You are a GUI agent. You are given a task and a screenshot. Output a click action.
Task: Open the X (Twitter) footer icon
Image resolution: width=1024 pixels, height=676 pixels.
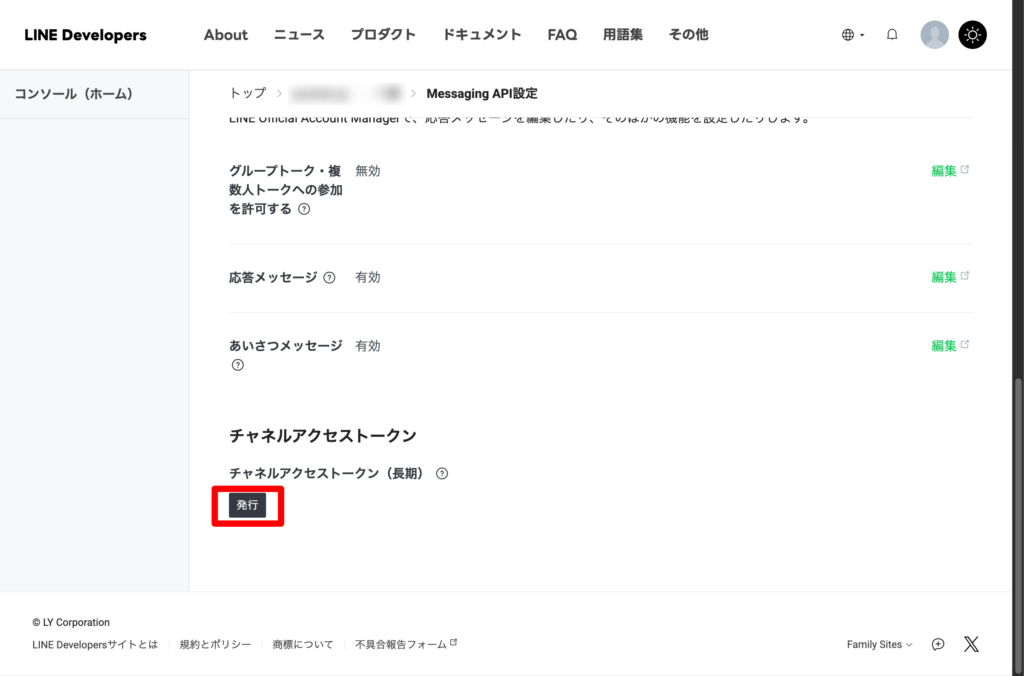pos(971,644)
